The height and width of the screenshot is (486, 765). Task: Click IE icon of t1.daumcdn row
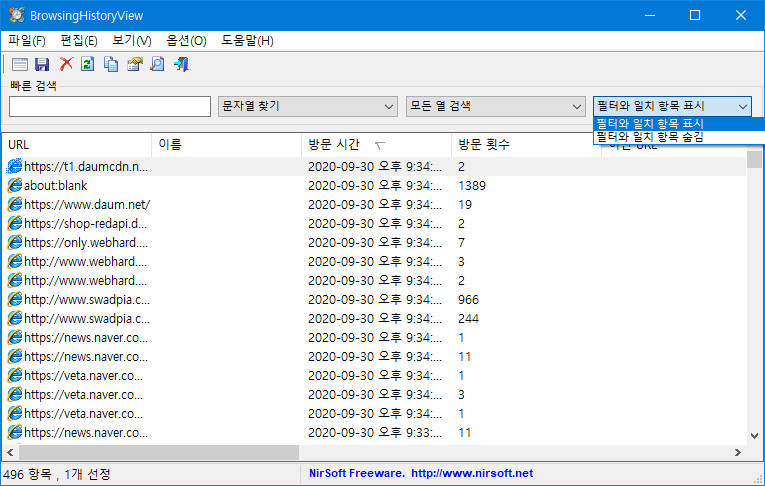pyautogui.click(x=15, y=166)
